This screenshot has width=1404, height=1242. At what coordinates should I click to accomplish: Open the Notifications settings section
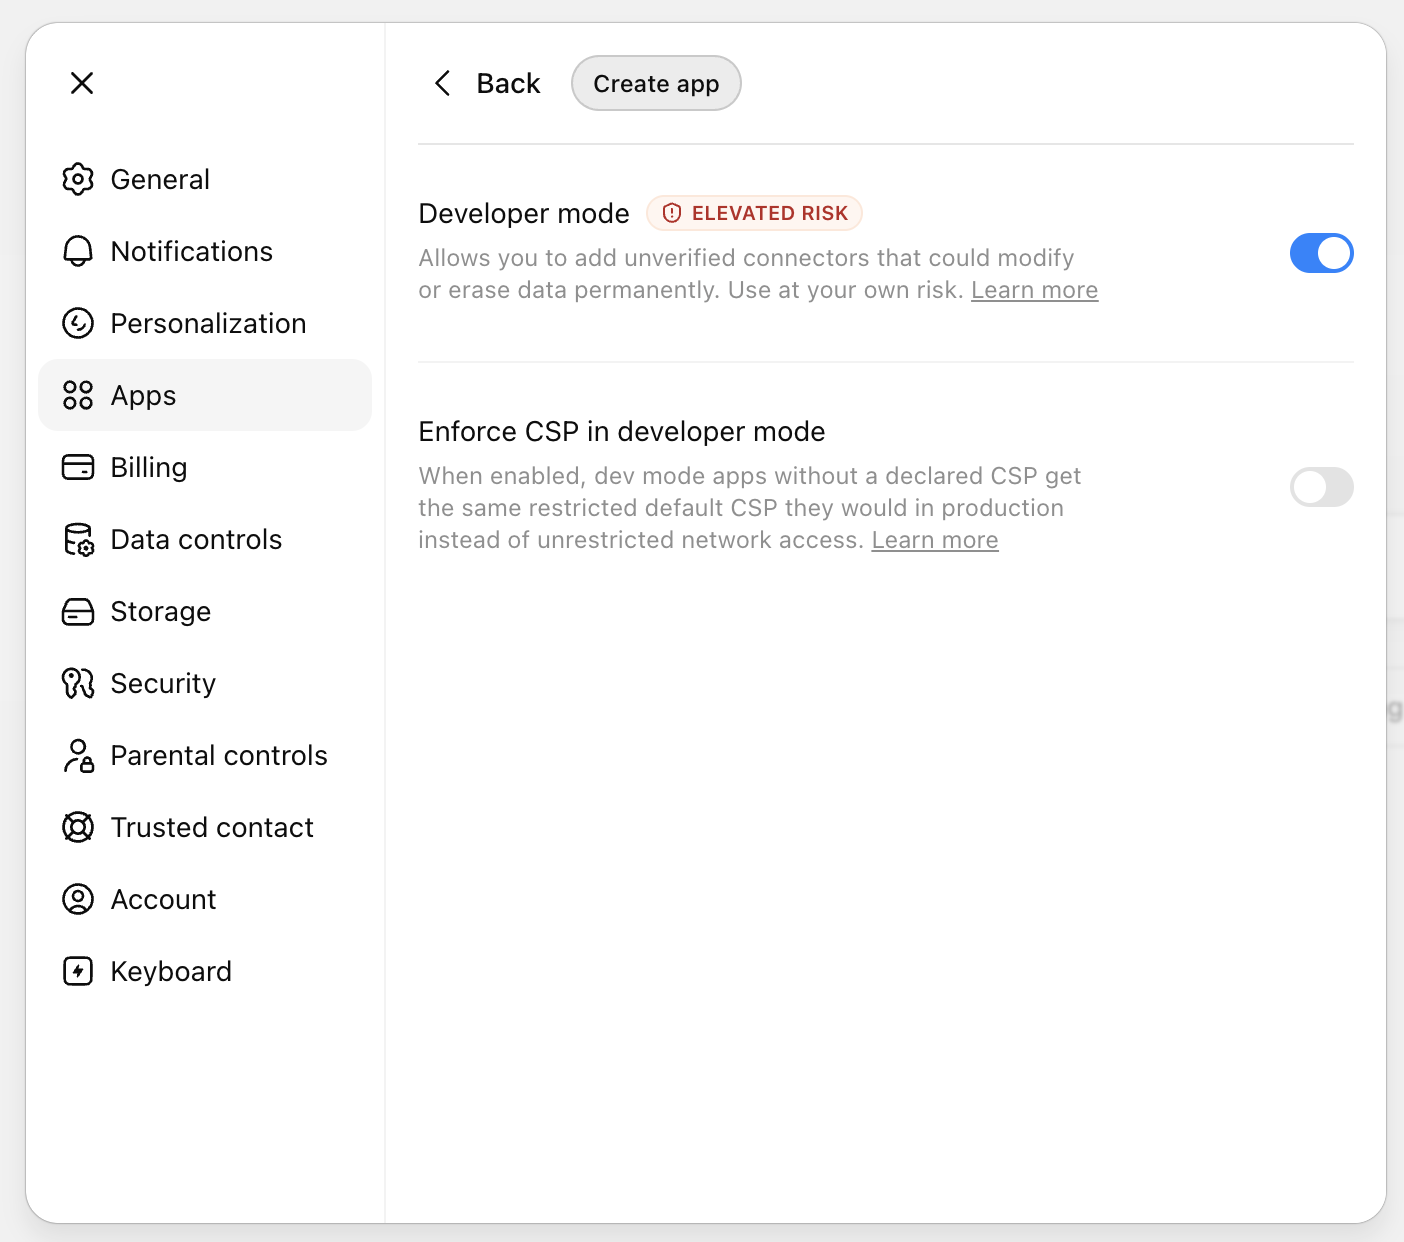click(205, 251)
